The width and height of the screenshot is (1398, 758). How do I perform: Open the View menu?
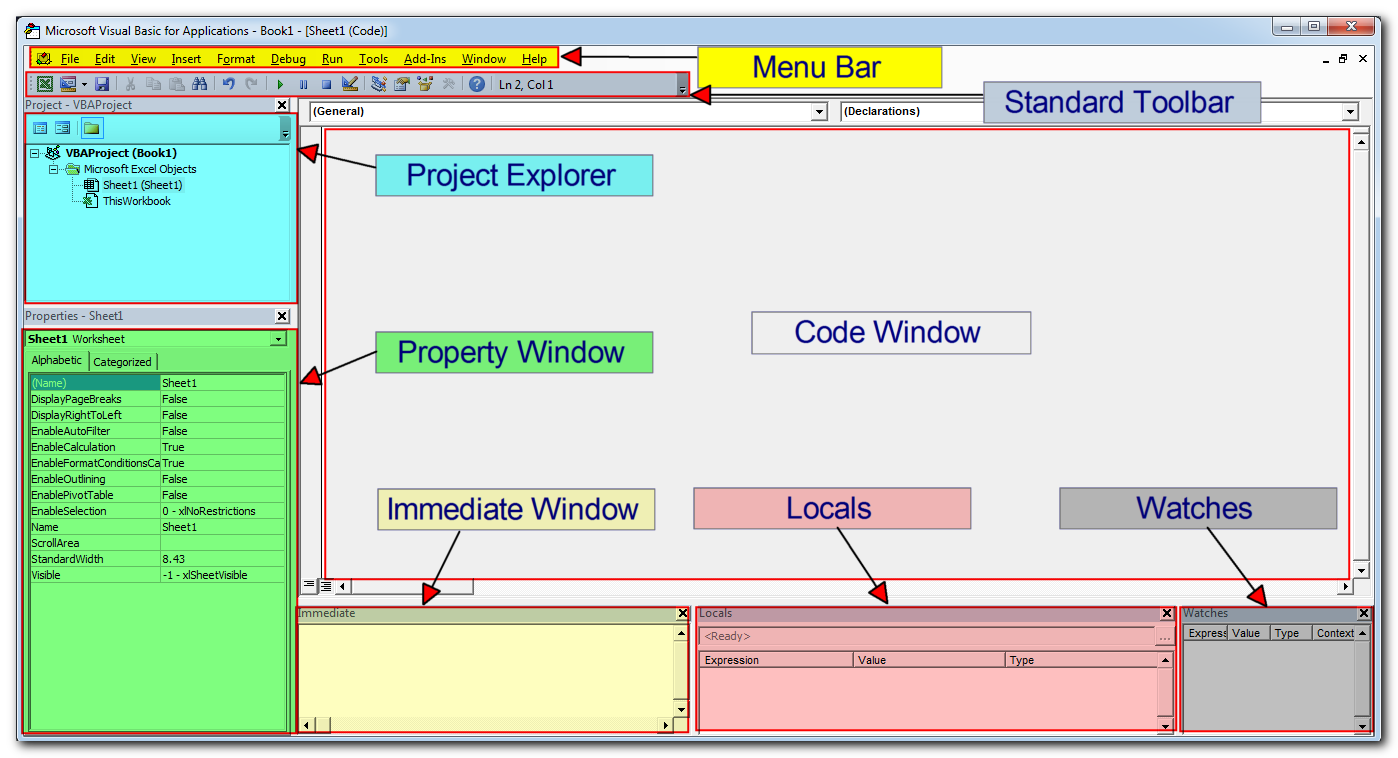coord(143,59)
